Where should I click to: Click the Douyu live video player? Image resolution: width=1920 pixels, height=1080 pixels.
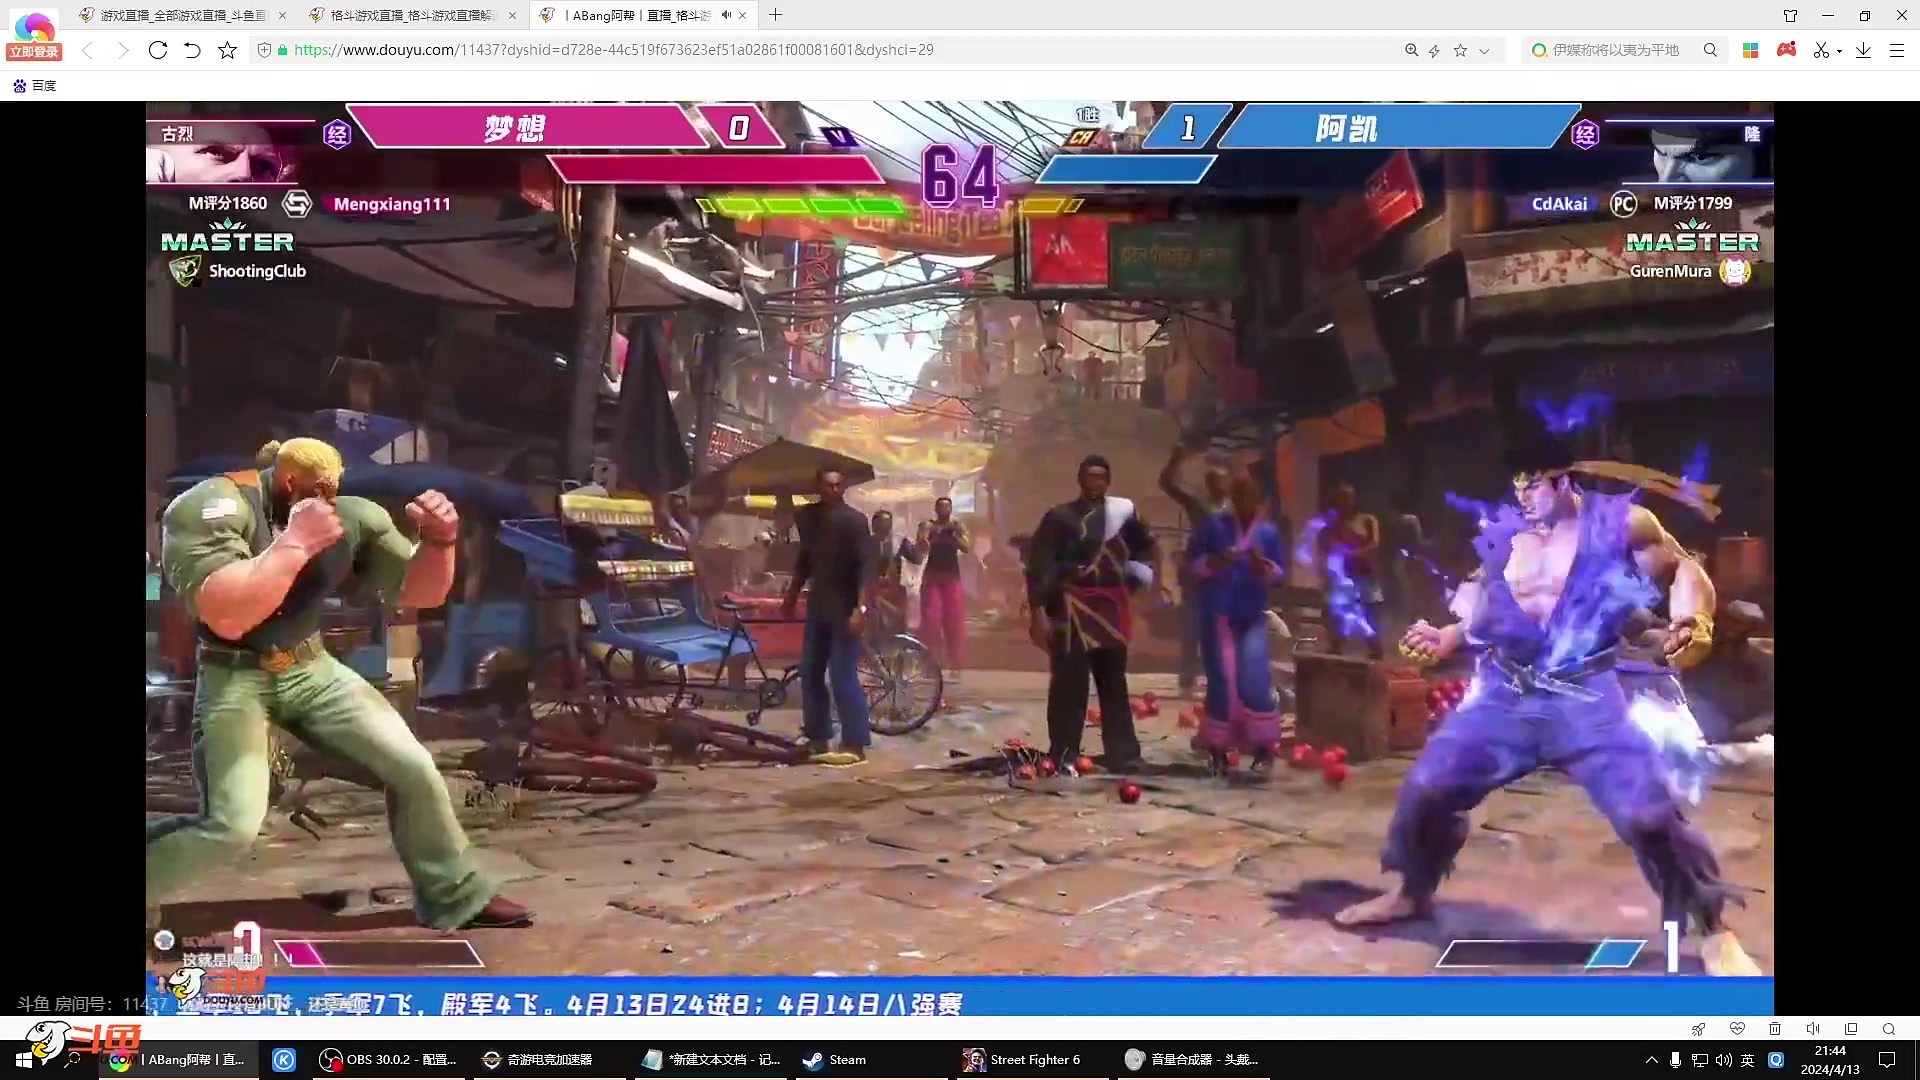coord(959,558)
